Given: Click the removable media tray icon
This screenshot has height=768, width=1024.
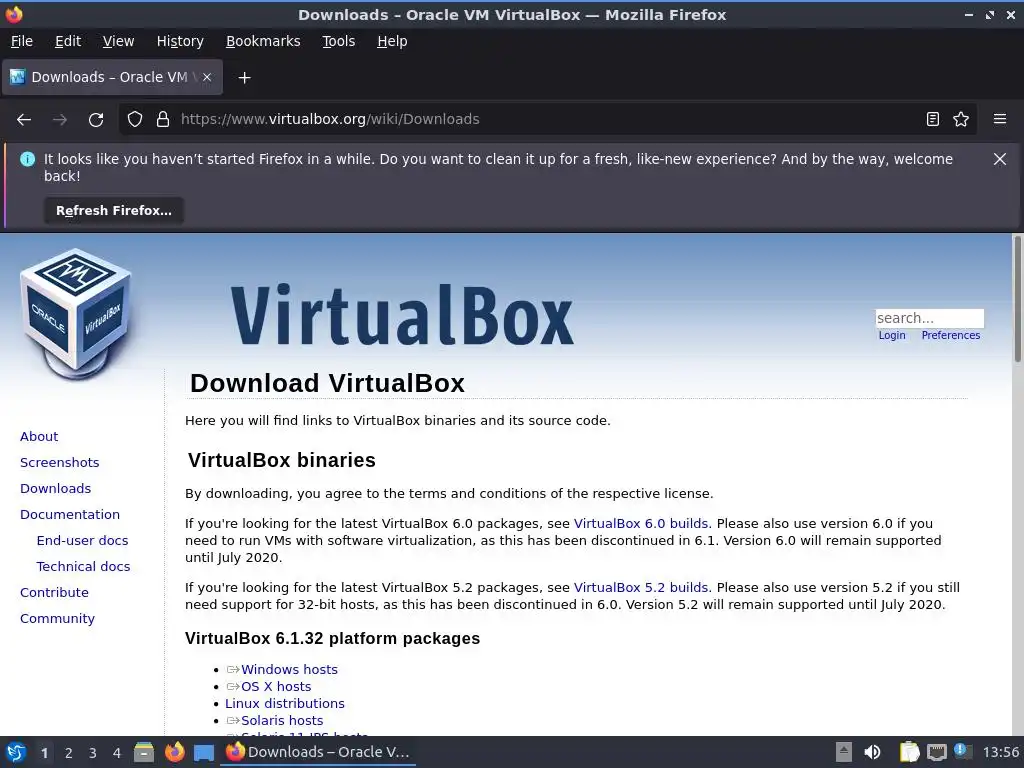Looking at the screenshot, I should coord(844,752).
